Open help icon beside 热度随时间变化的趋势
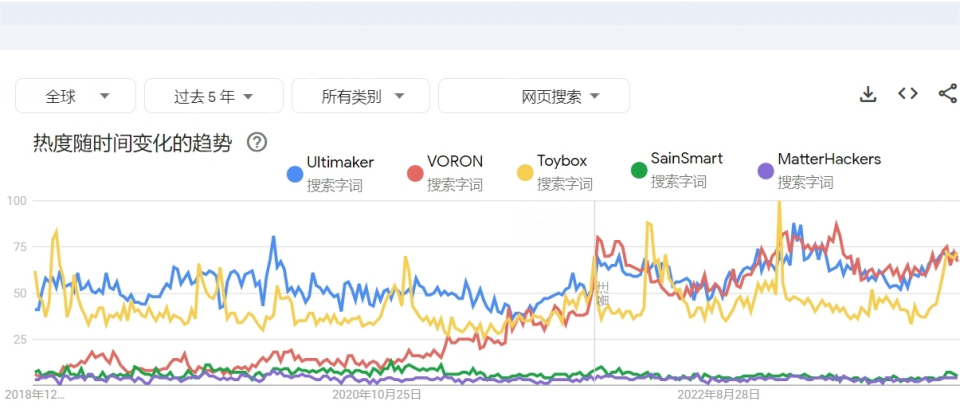 [x=257, y=142]
